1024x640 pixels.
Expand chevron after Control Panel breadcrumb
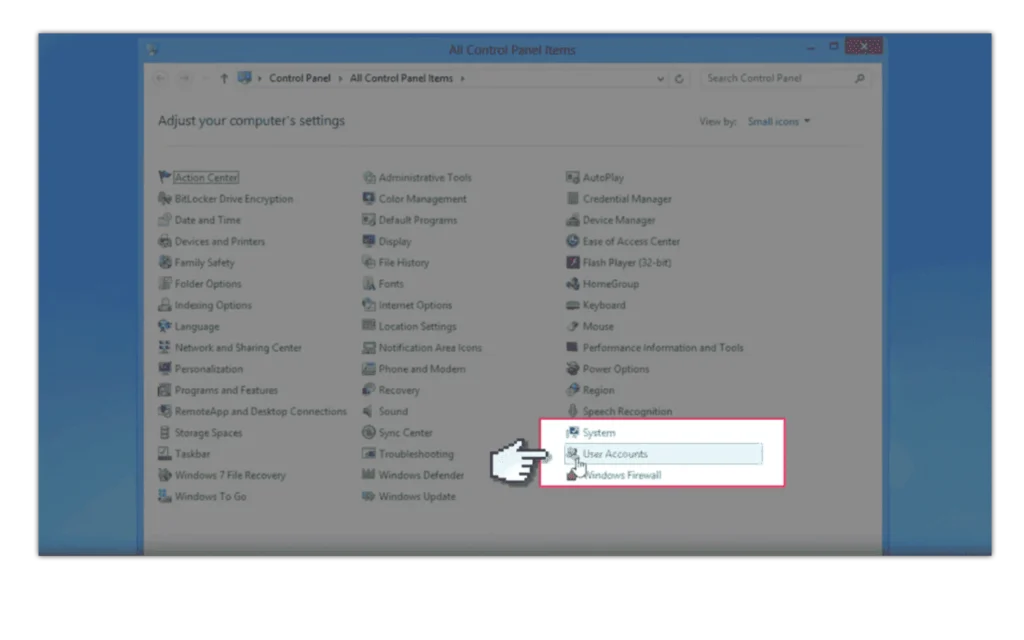point(340,78)
